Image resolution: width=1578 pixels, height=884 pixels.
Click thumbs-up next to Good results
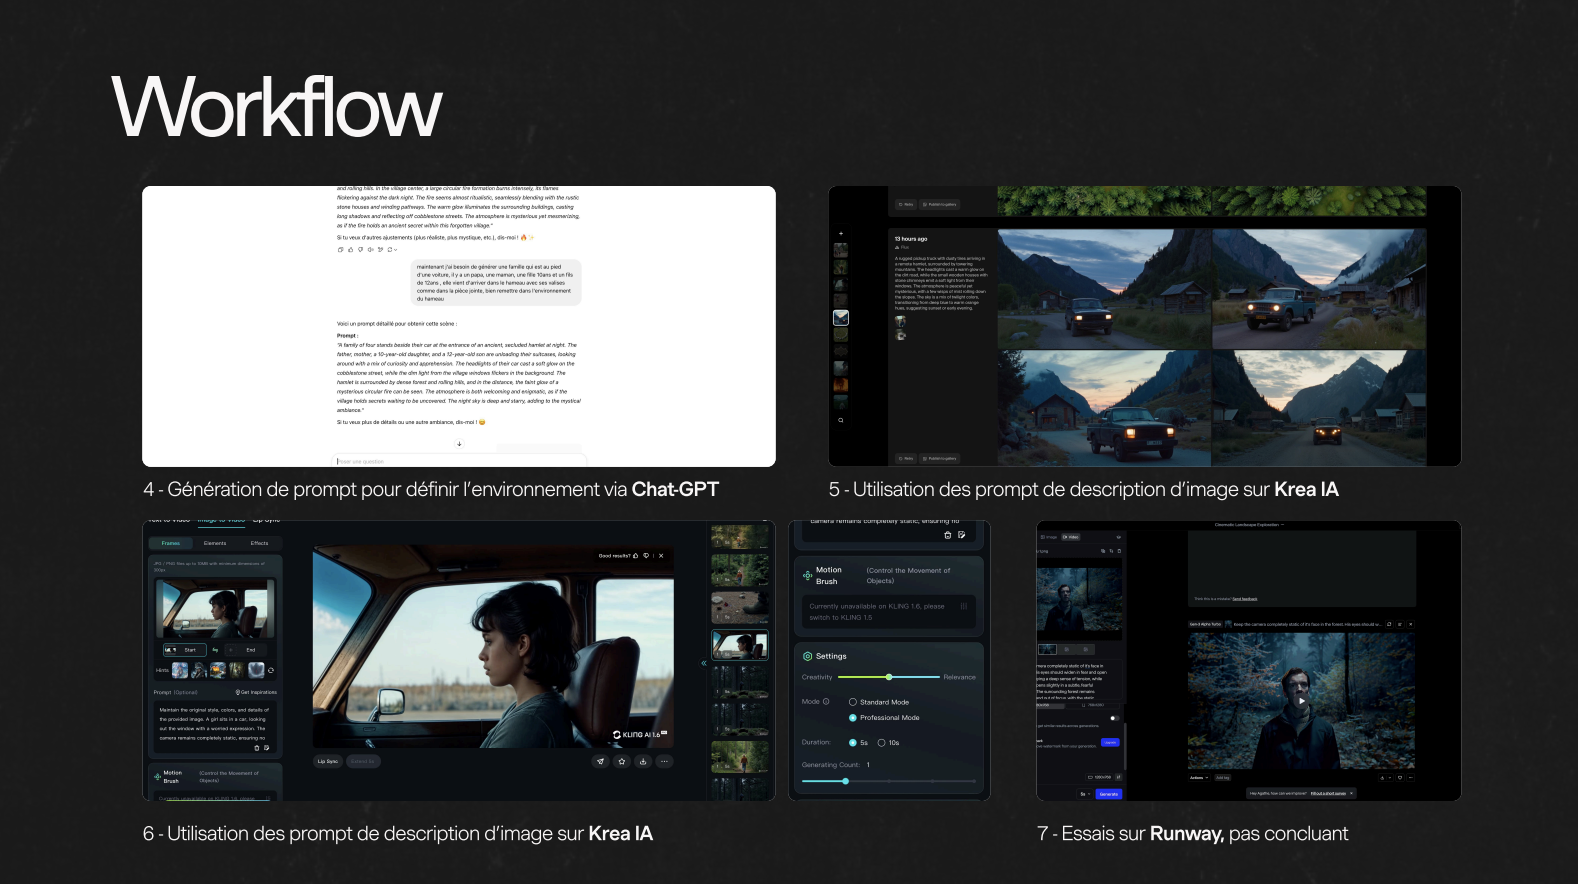636,556
